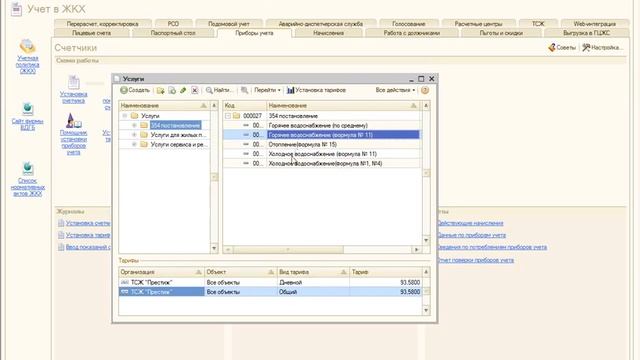This screenshot has height=360, width=640.
Task: Open Учетная политика ЖКХ sidebar icon
Action: coord(27,46)
